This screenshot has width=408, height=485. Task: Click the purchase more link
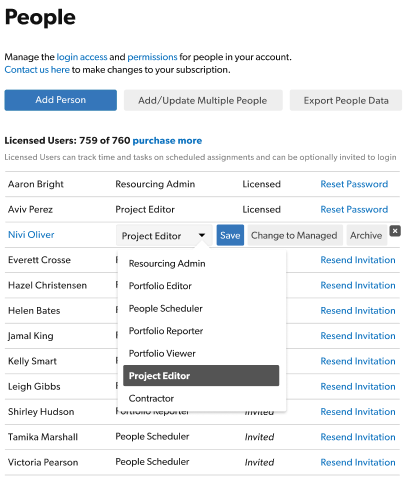point(167,141)
